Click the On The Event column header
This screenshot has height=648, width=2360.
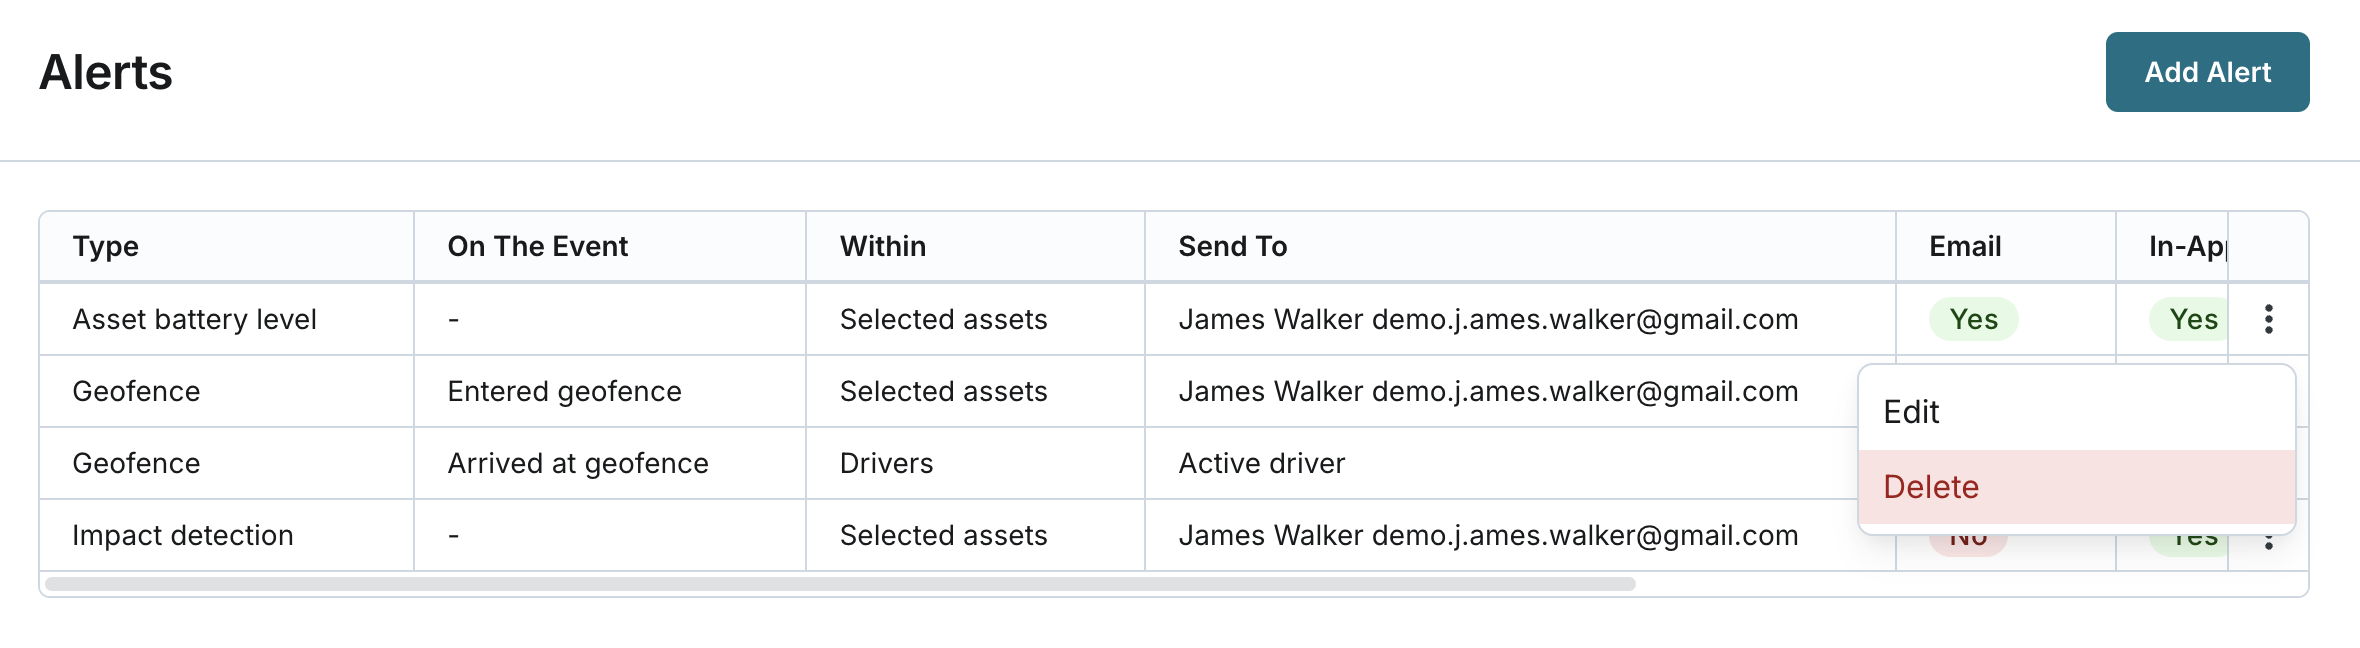point(537,246)
